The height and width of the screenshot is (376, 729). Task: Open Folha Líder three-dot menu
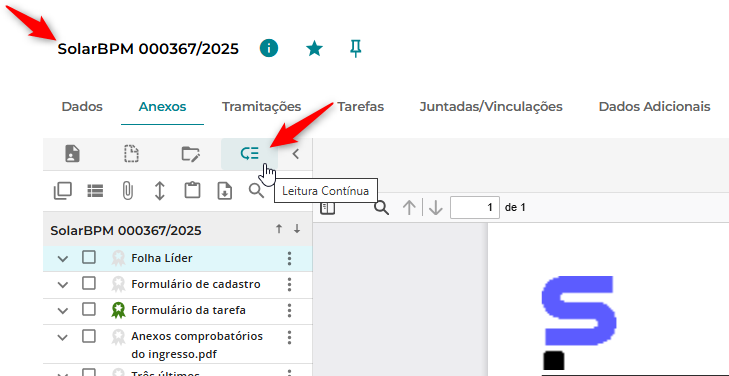click(289, 258)
